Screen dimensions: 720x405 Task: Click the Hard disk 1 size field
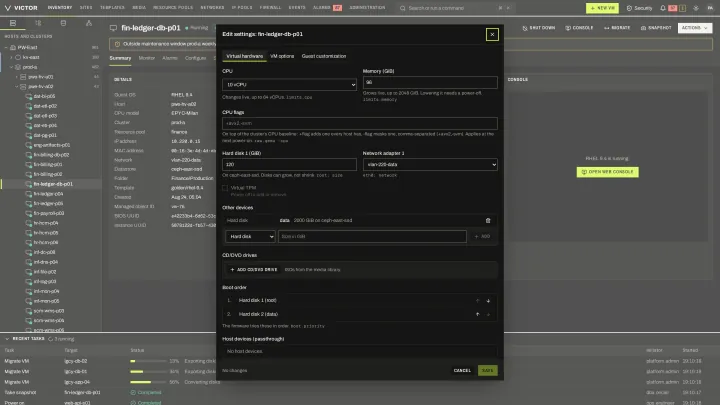[x=289, y=164]
